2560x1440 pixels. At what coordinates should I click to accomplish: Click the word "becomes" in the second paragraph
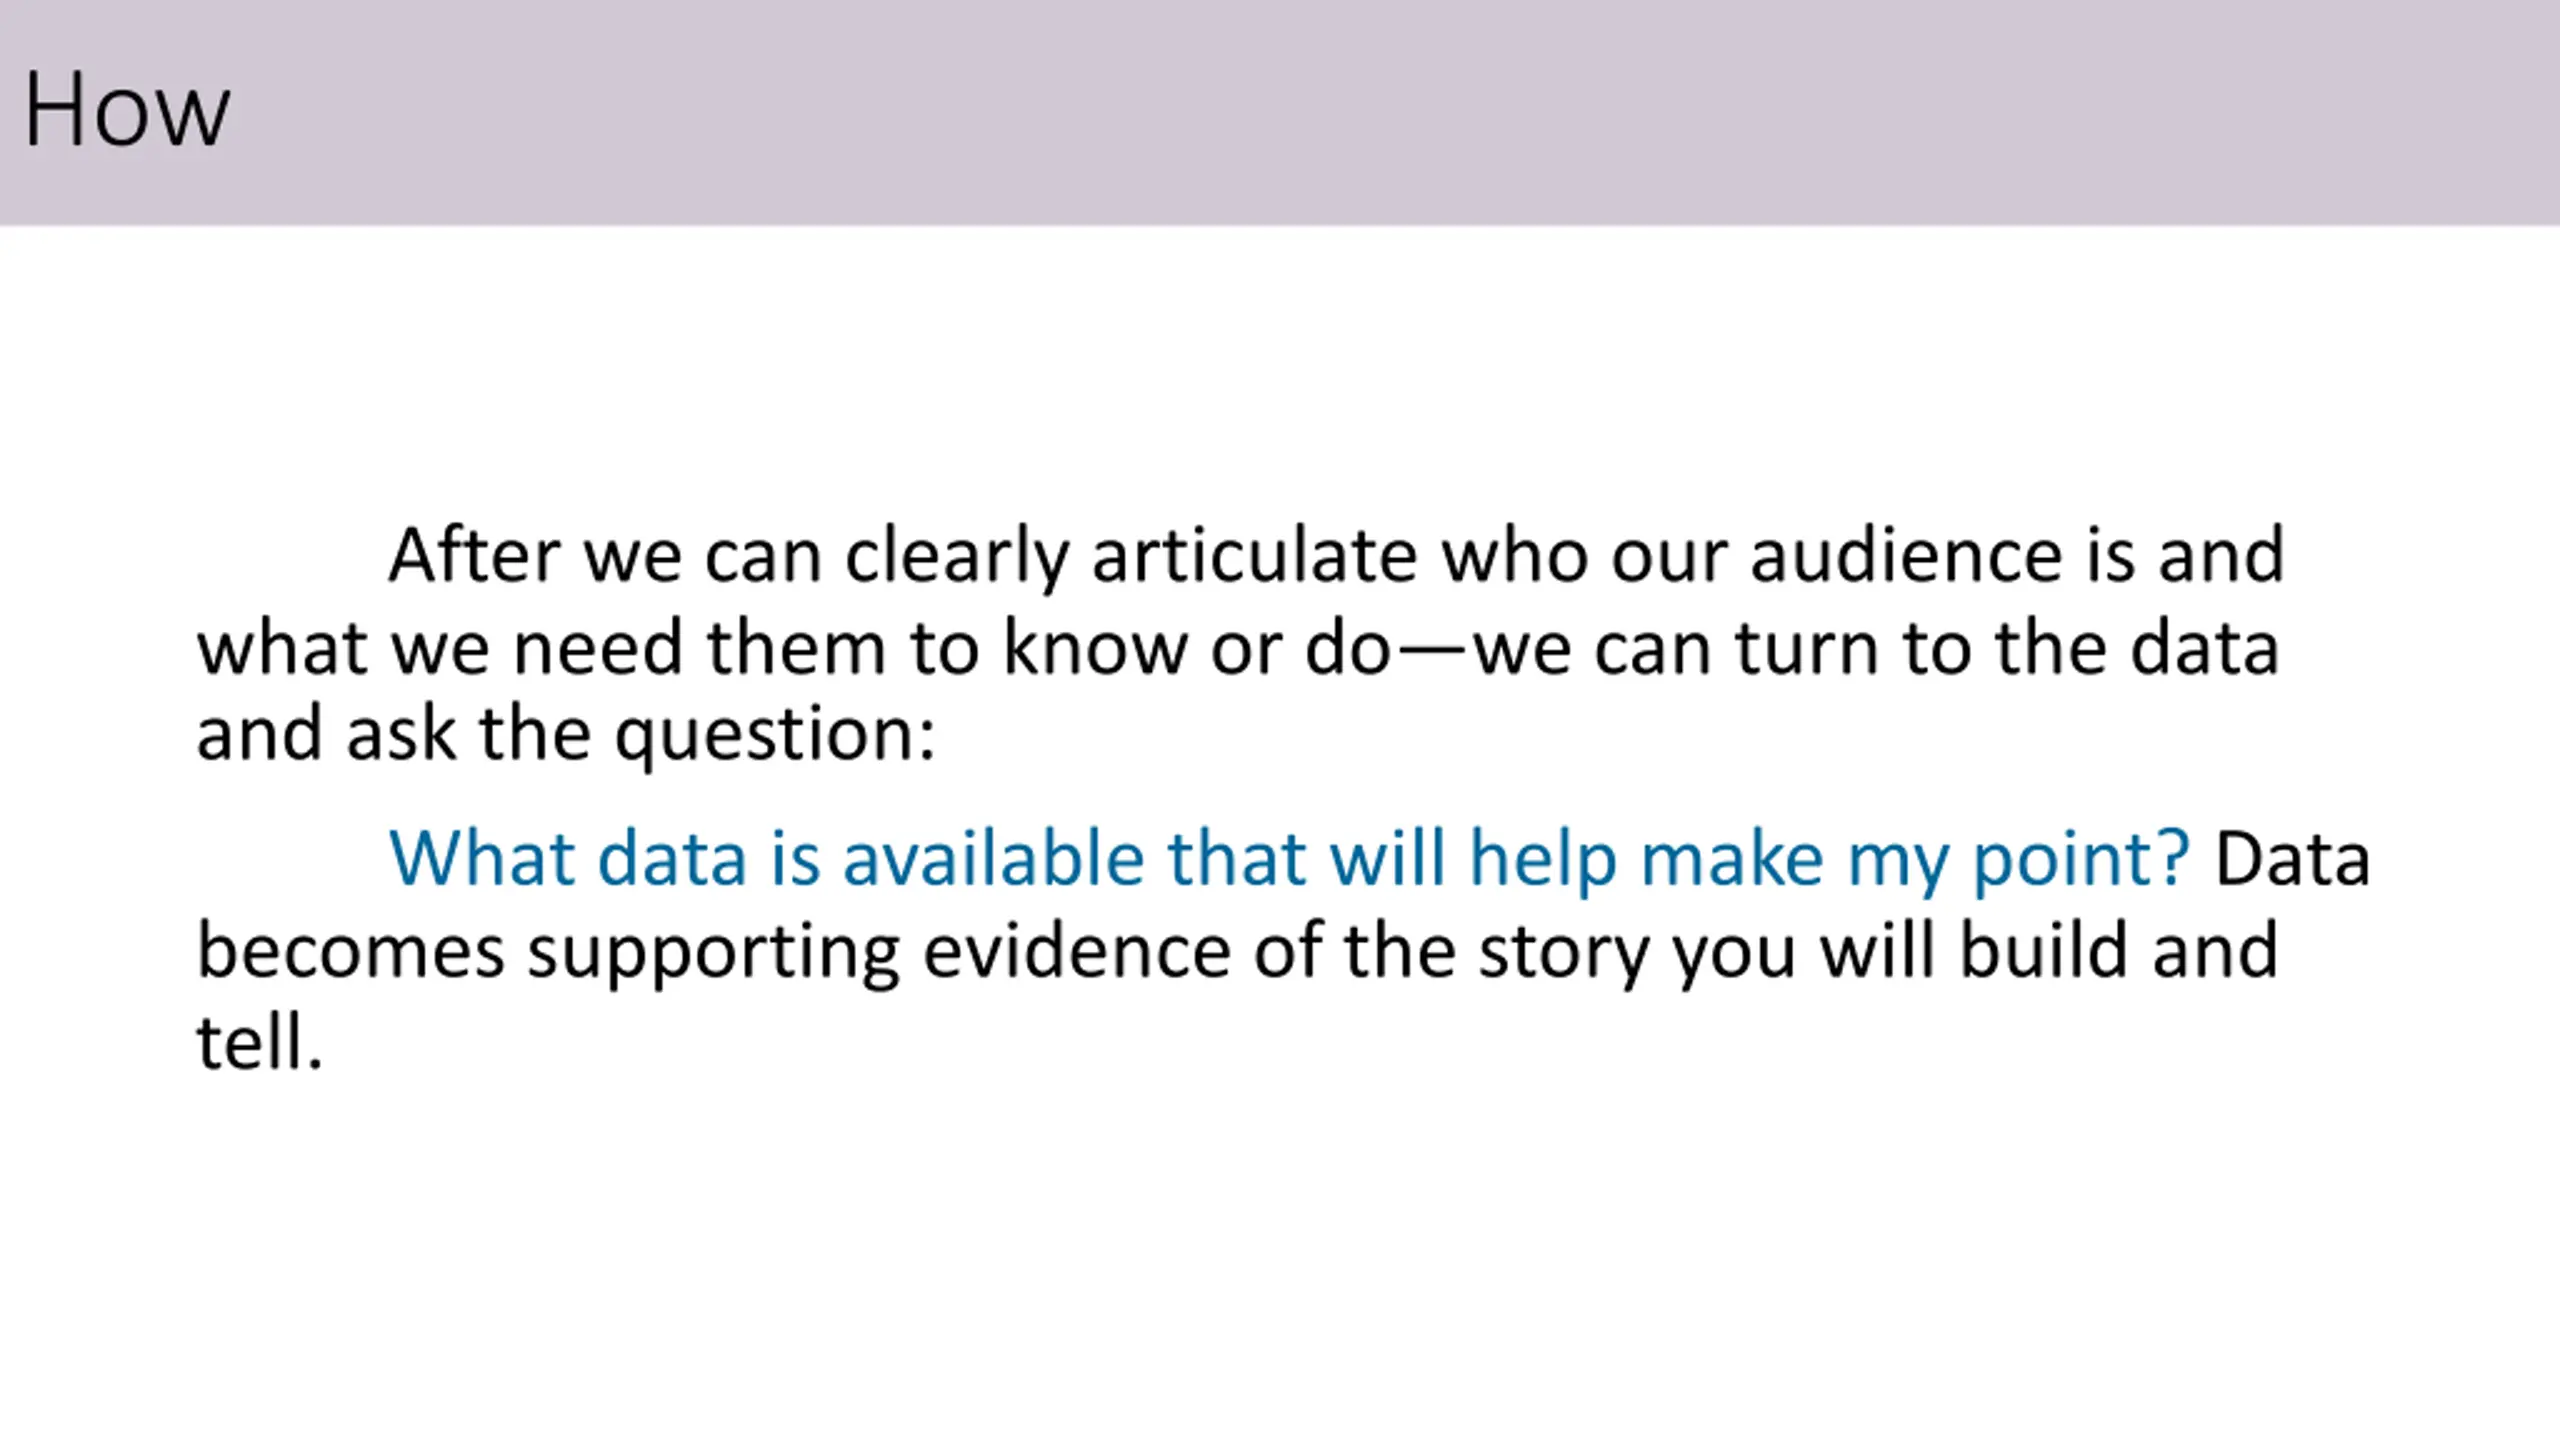click(351, 950)
